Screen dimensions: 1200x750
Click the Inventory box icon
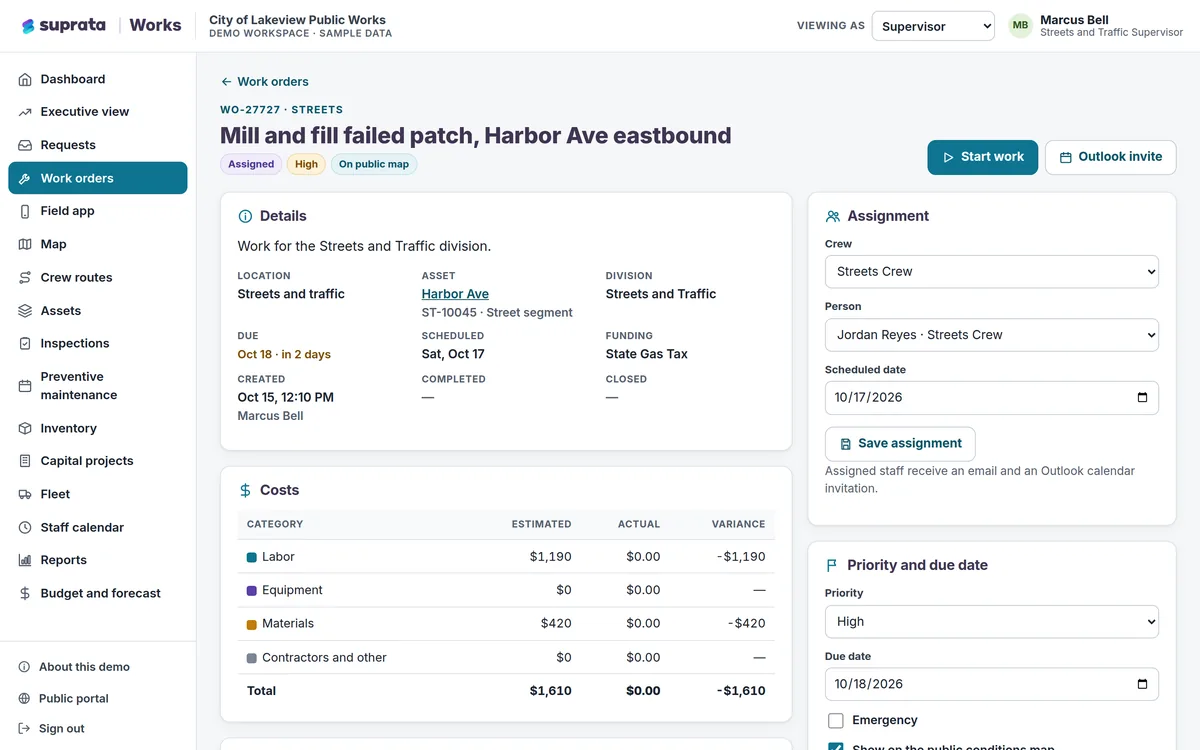pos(25,428)
